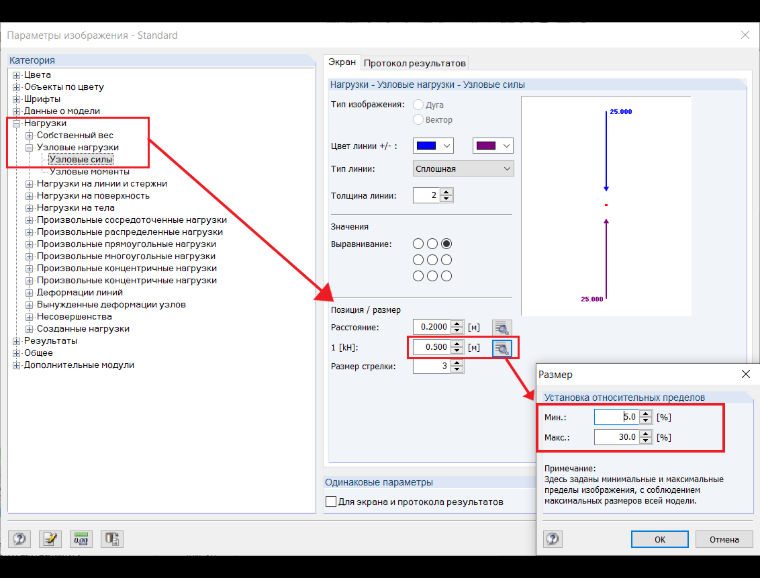Screen dimensions: 760x578
Task: Collapse the Нагрузки tree node
Action: click(16, 124)
